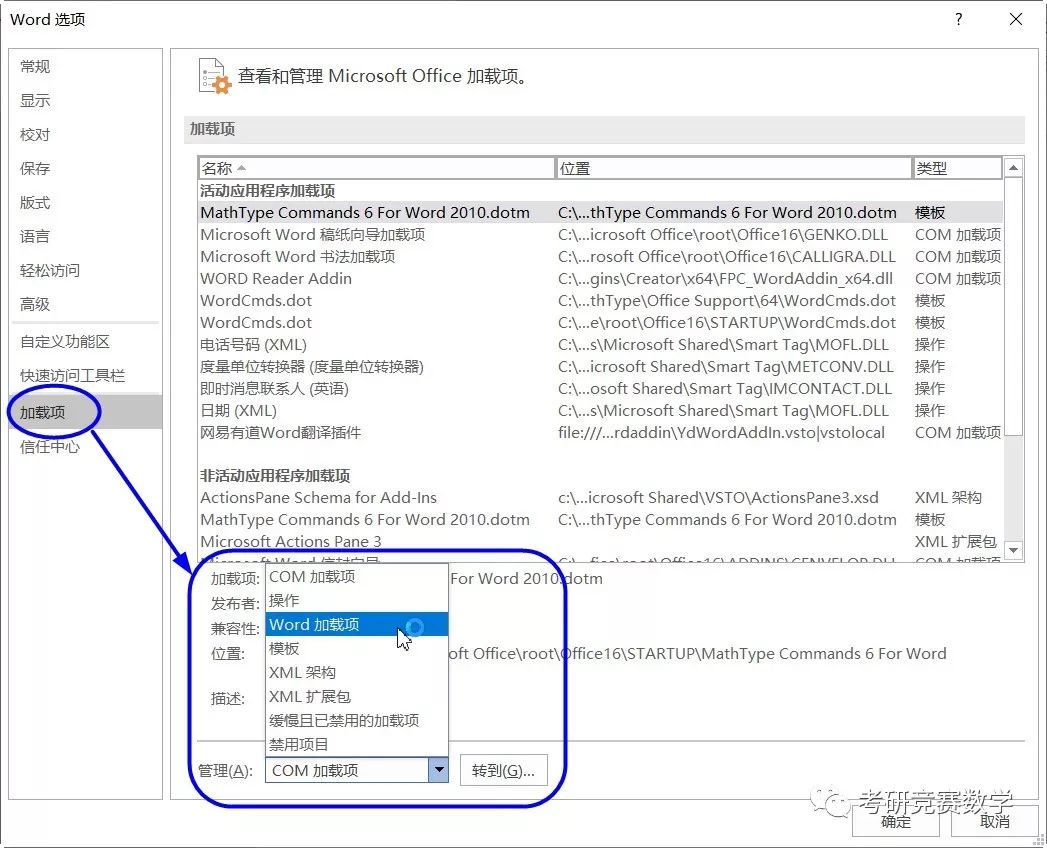Open the 管理 dropdown arrow

coord(438,770)
